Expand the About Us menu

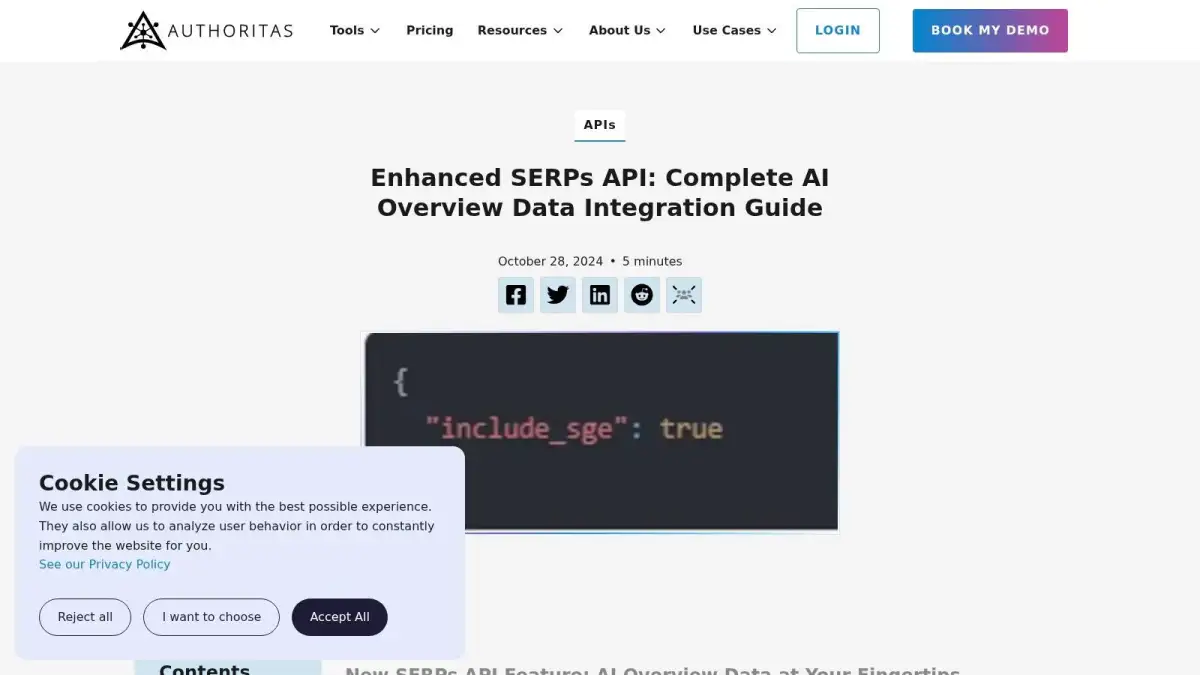click(x=627, y=30)
